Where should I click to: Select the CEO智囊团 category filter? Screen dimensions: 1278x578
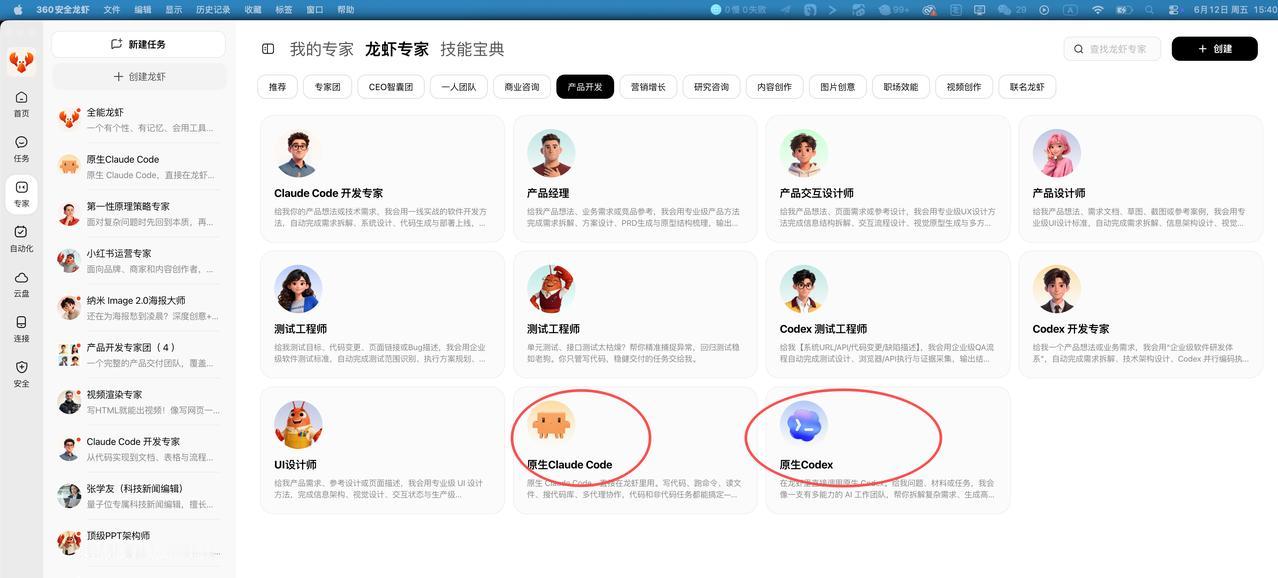(391, 87)
